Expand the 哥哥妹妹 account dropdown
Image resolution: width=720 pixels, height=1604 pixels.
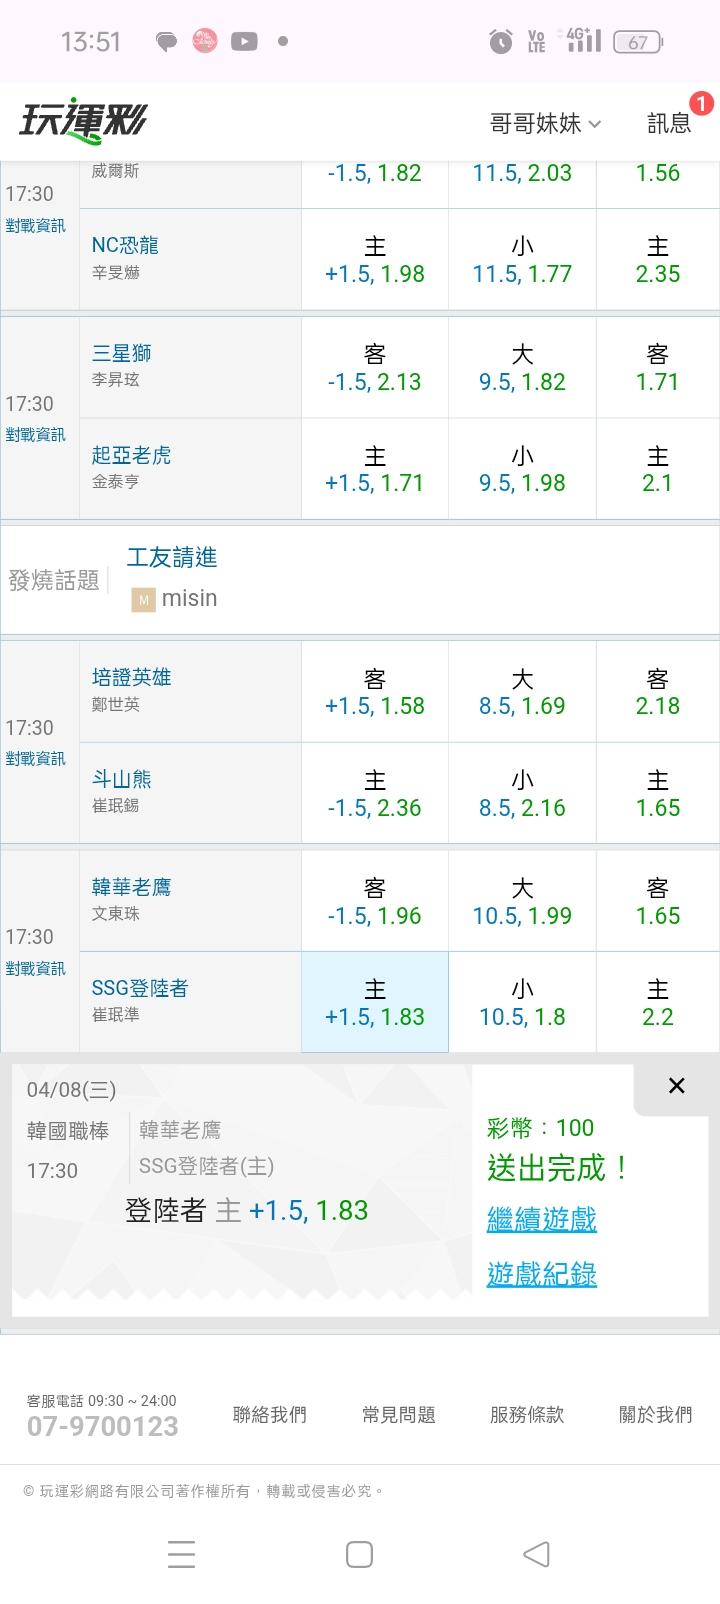click(x=545, y=123)
